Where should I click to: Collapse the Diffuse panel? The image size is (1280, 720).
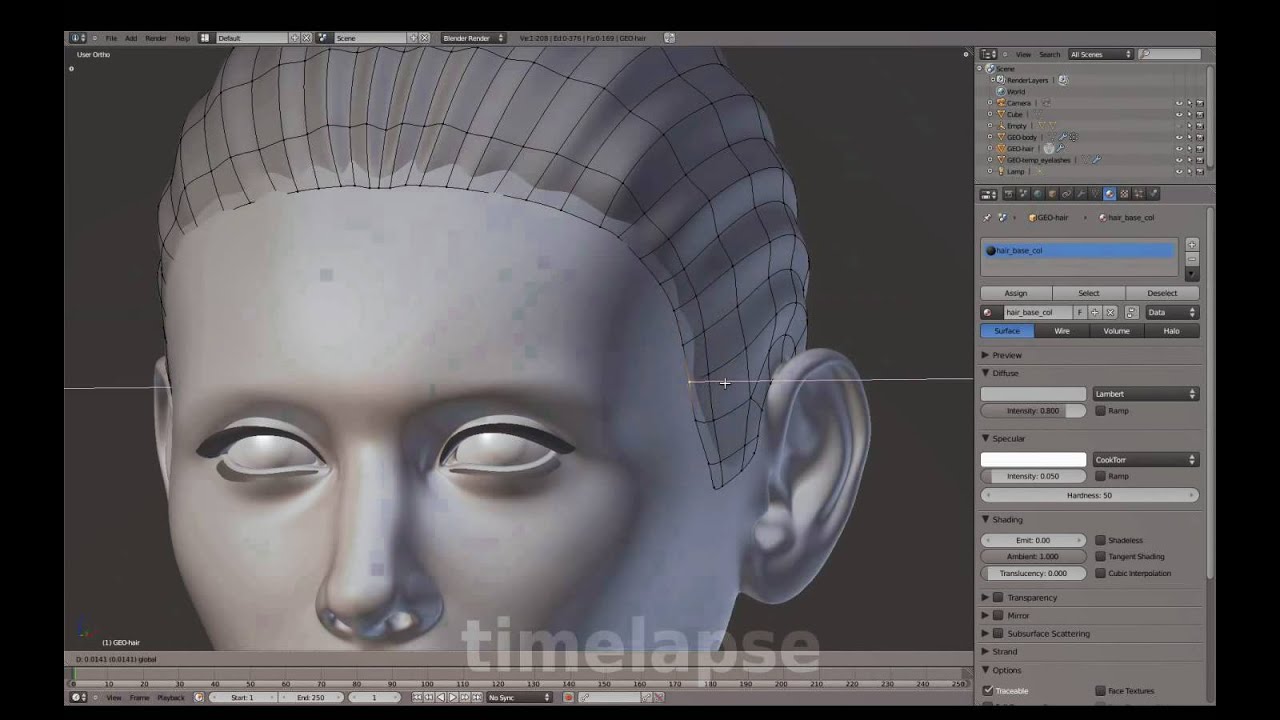[x=985, y=373]
